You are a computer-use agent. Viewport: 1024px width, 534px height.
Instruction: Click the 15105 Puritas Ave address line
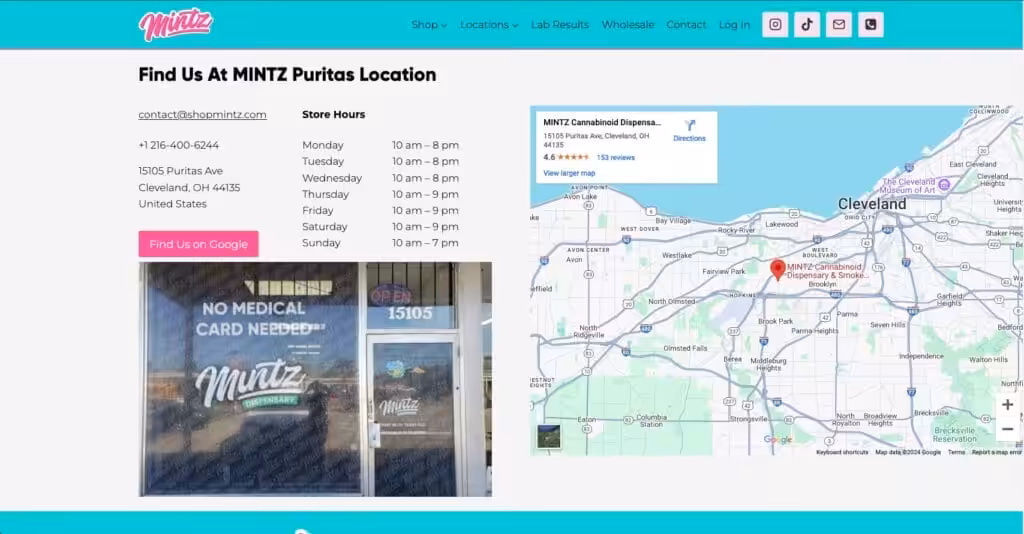pyautogui.click(x=181, y=171)
